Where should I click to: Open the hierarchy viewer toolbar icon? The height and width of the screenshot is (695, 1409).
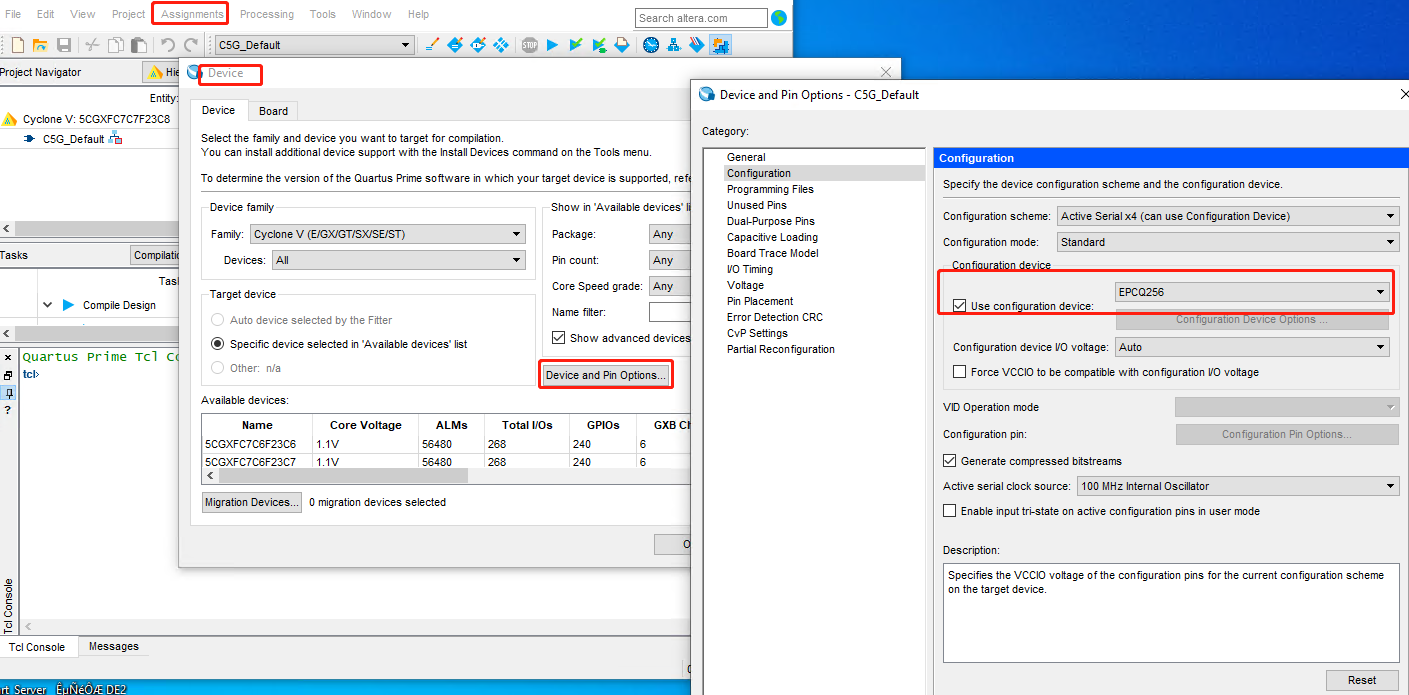coord(674,45)
